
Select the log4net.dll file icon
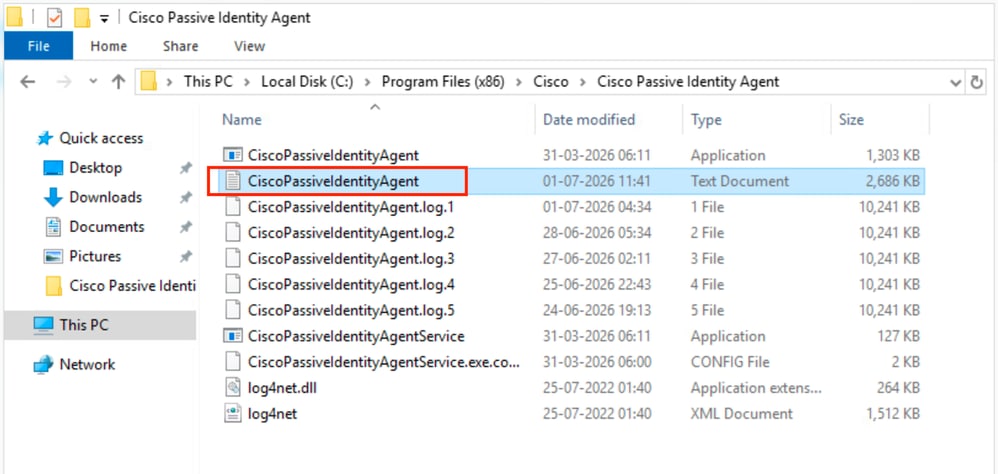234,387
